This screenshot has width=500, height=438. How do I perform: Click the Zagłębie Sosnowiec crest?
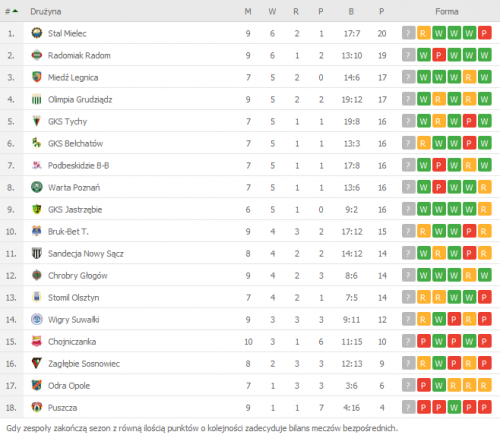pos(37,363)
